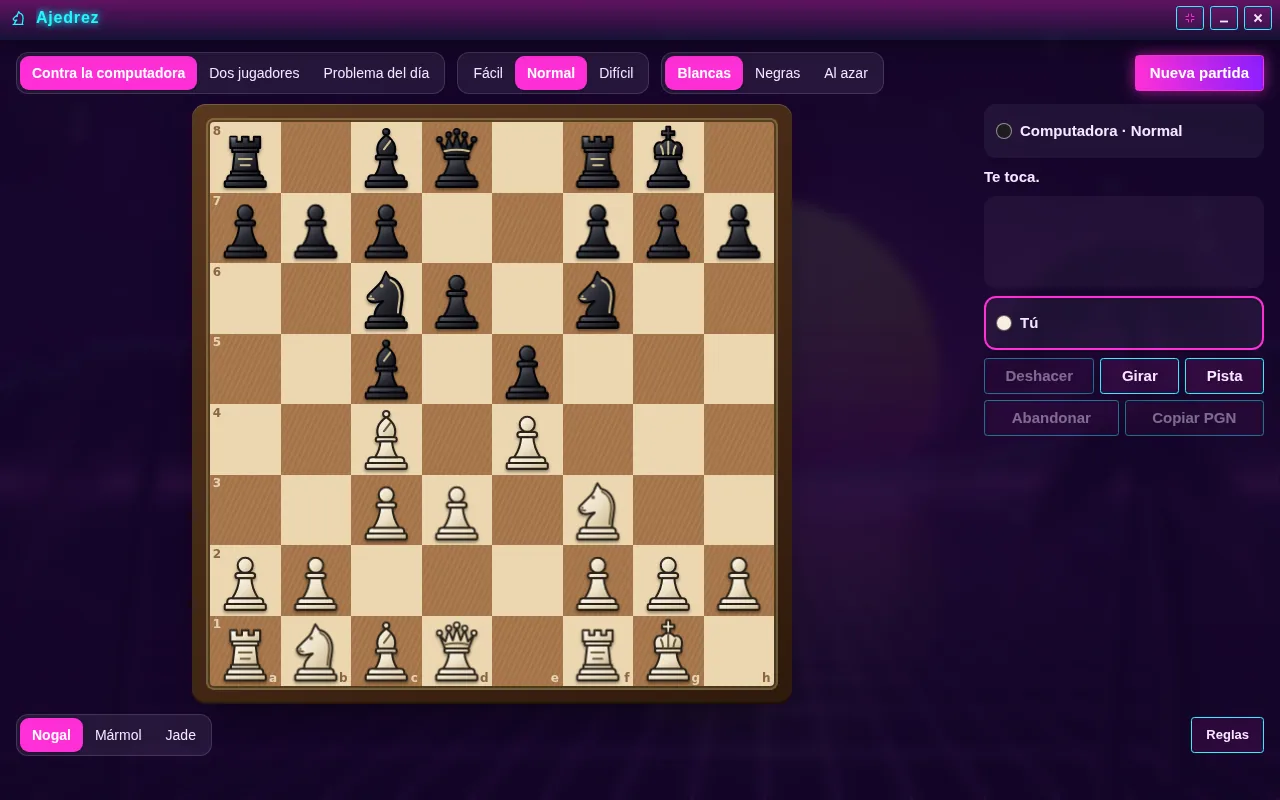The image size is (1280, 800).
Task: Click the Ajedrez app icon in title bar
Action: pyautogui.click(x=18, y=18)
